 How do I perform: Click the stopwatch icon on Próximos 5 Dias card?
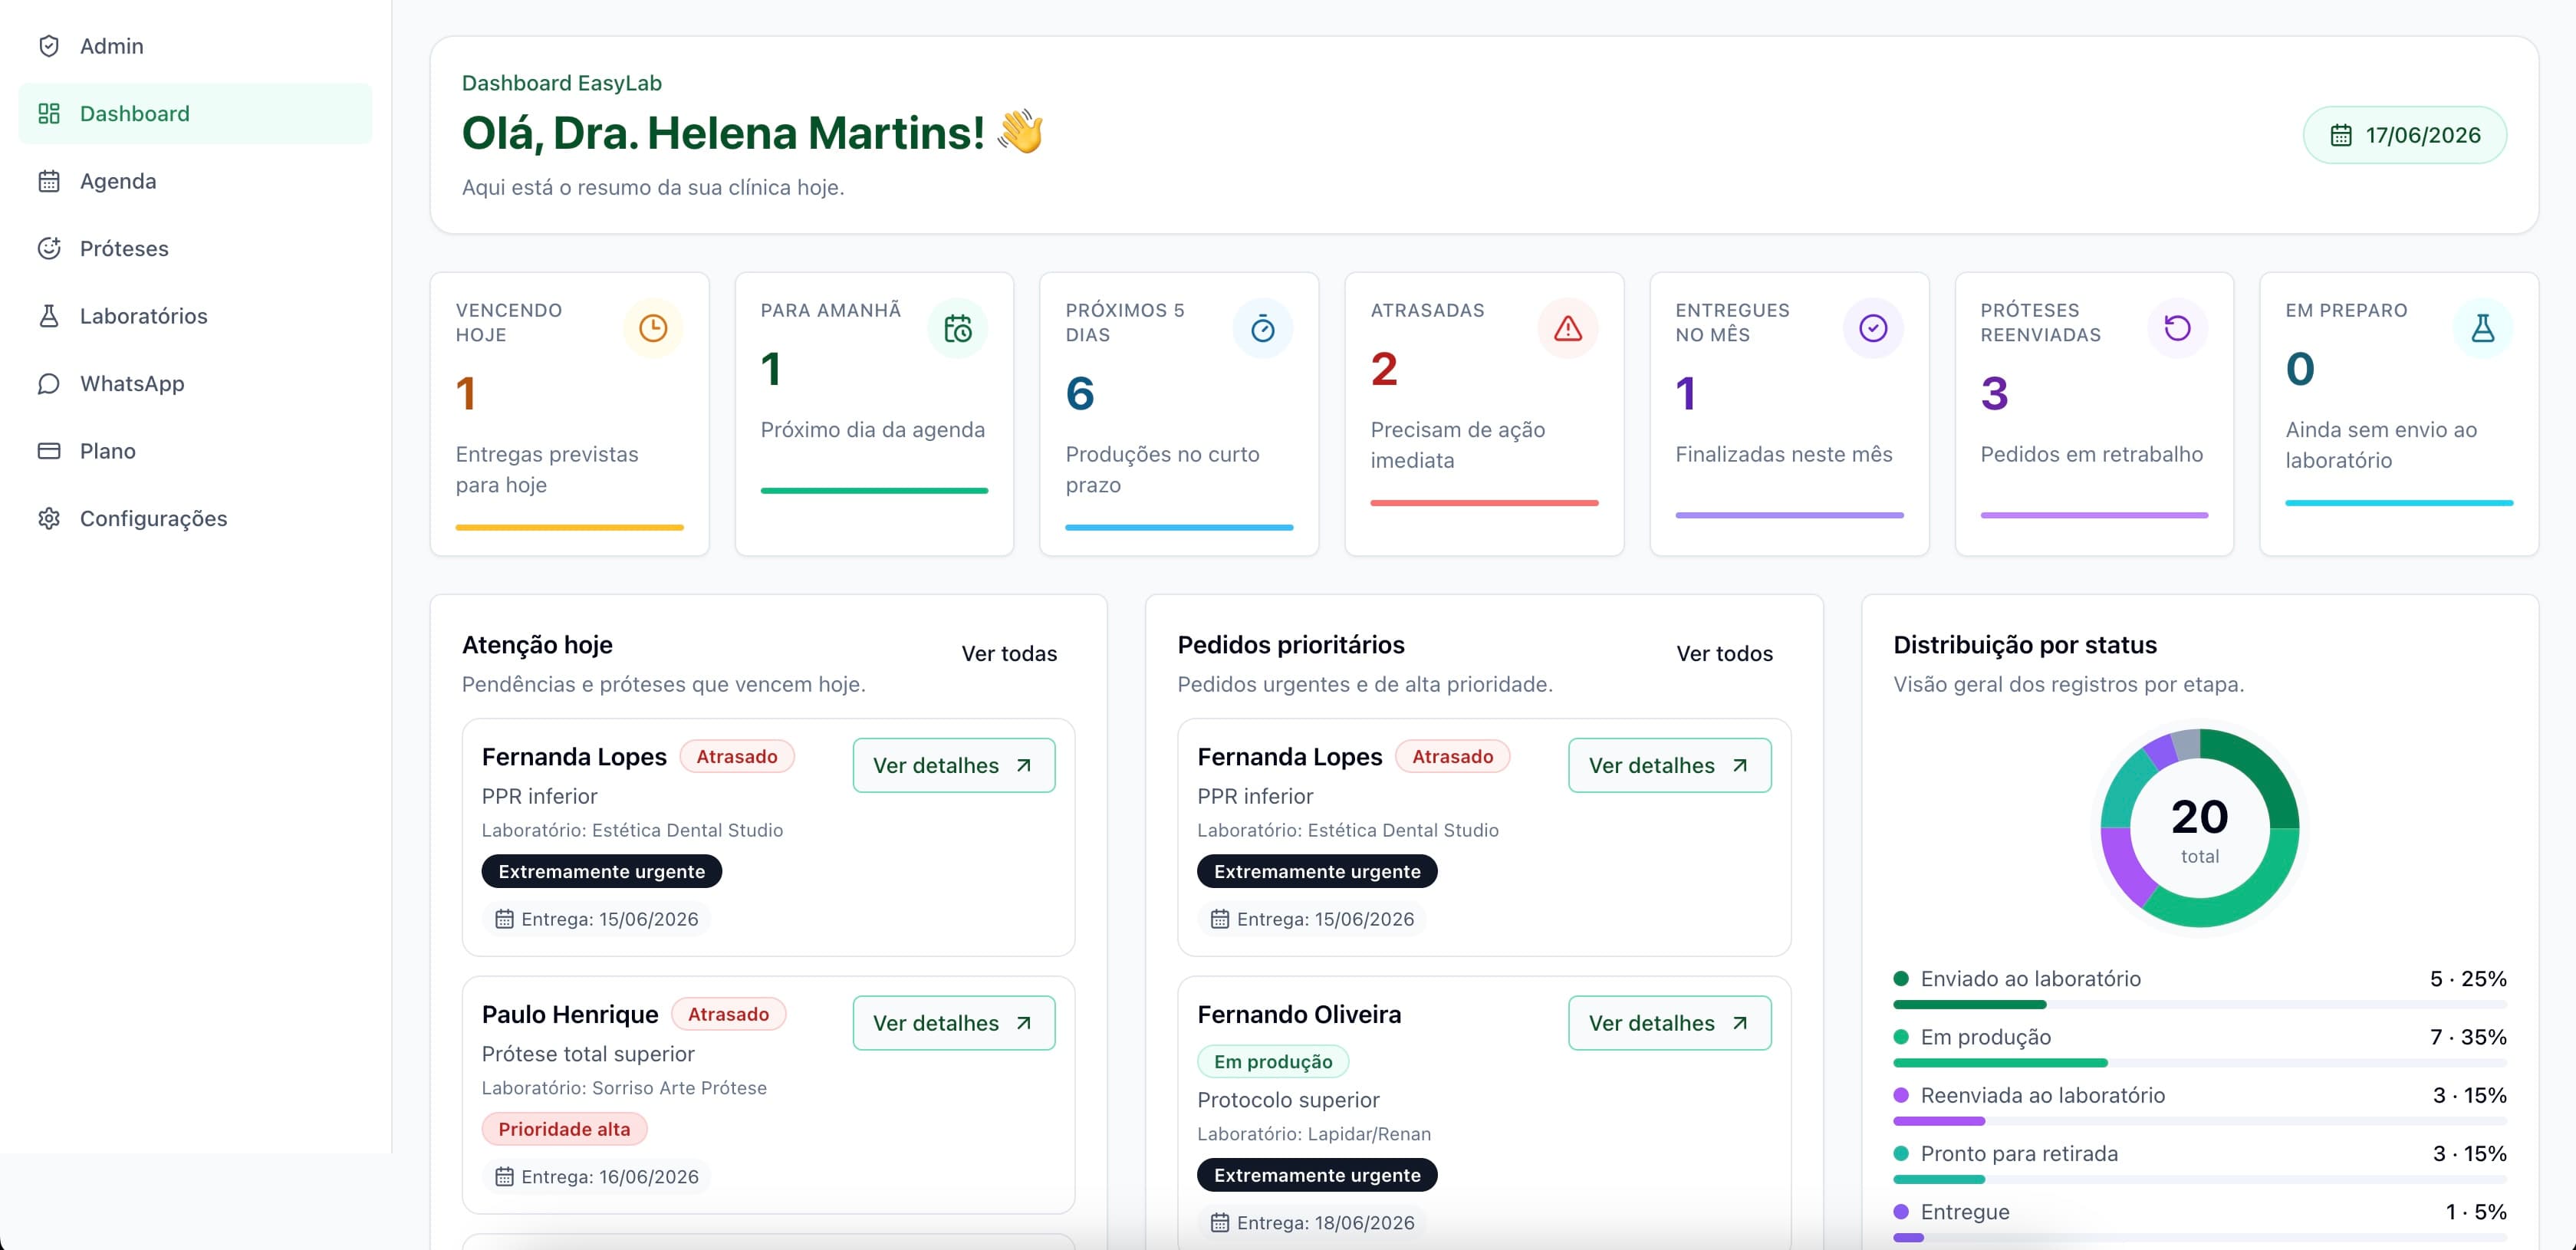1263,328
